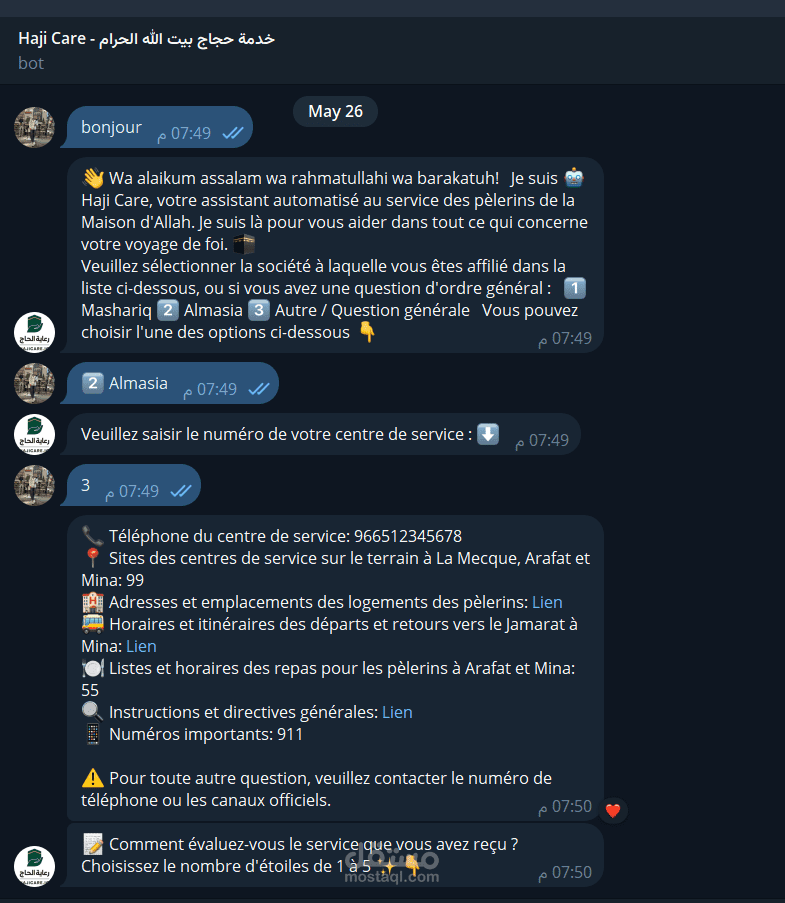Open the Lien link for Jamarat horaires
The image size is (785, 903).
click(141, 646)
